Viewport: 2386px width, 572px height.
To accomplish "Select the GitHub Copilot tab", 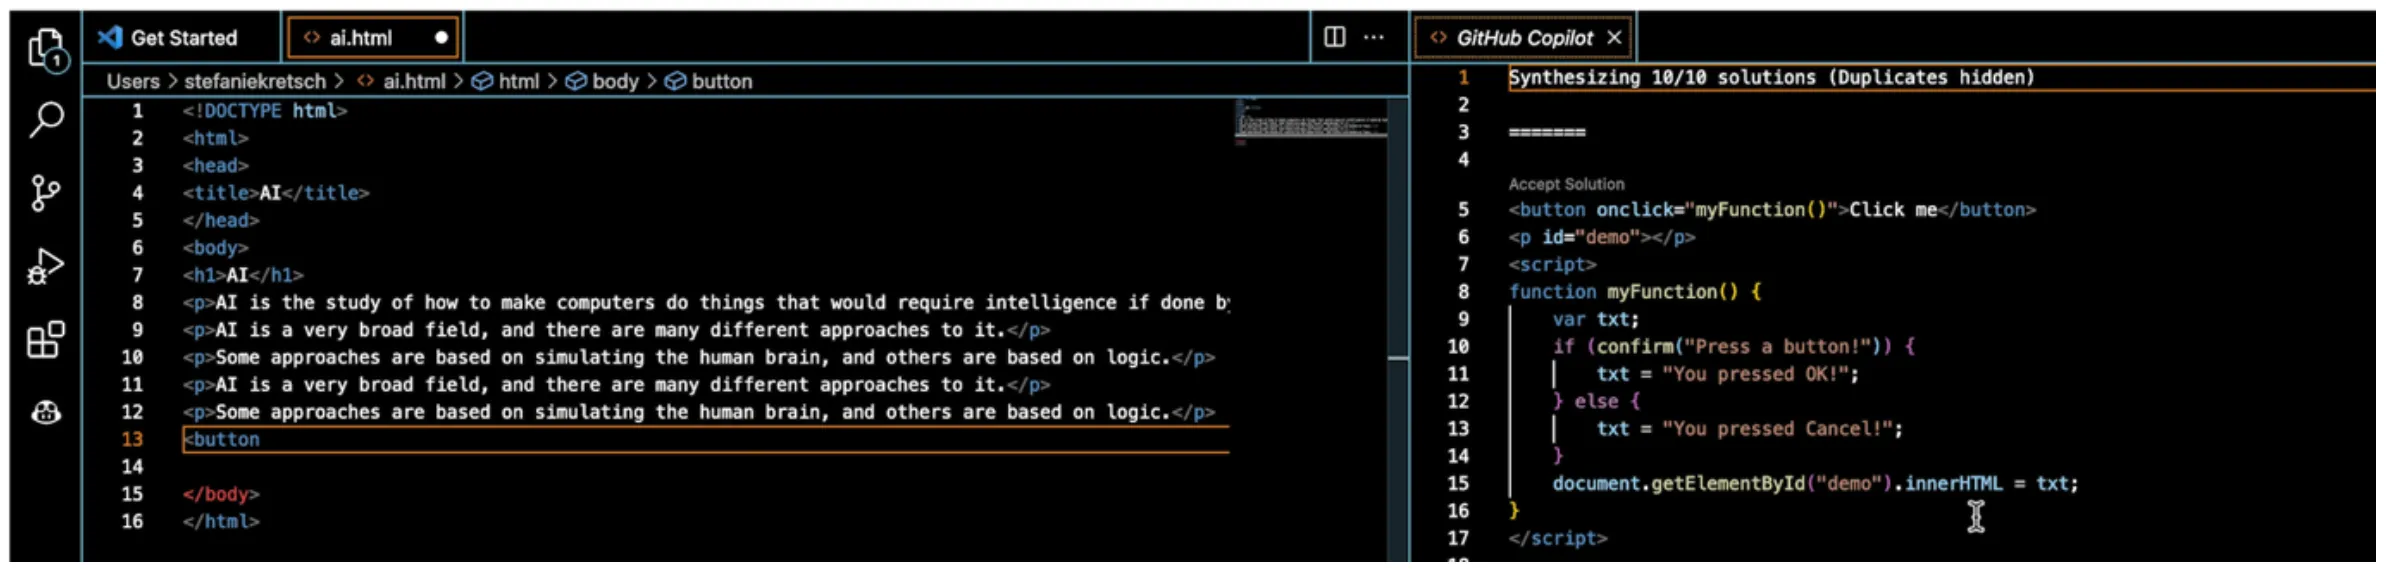I will pos(1525,38).
